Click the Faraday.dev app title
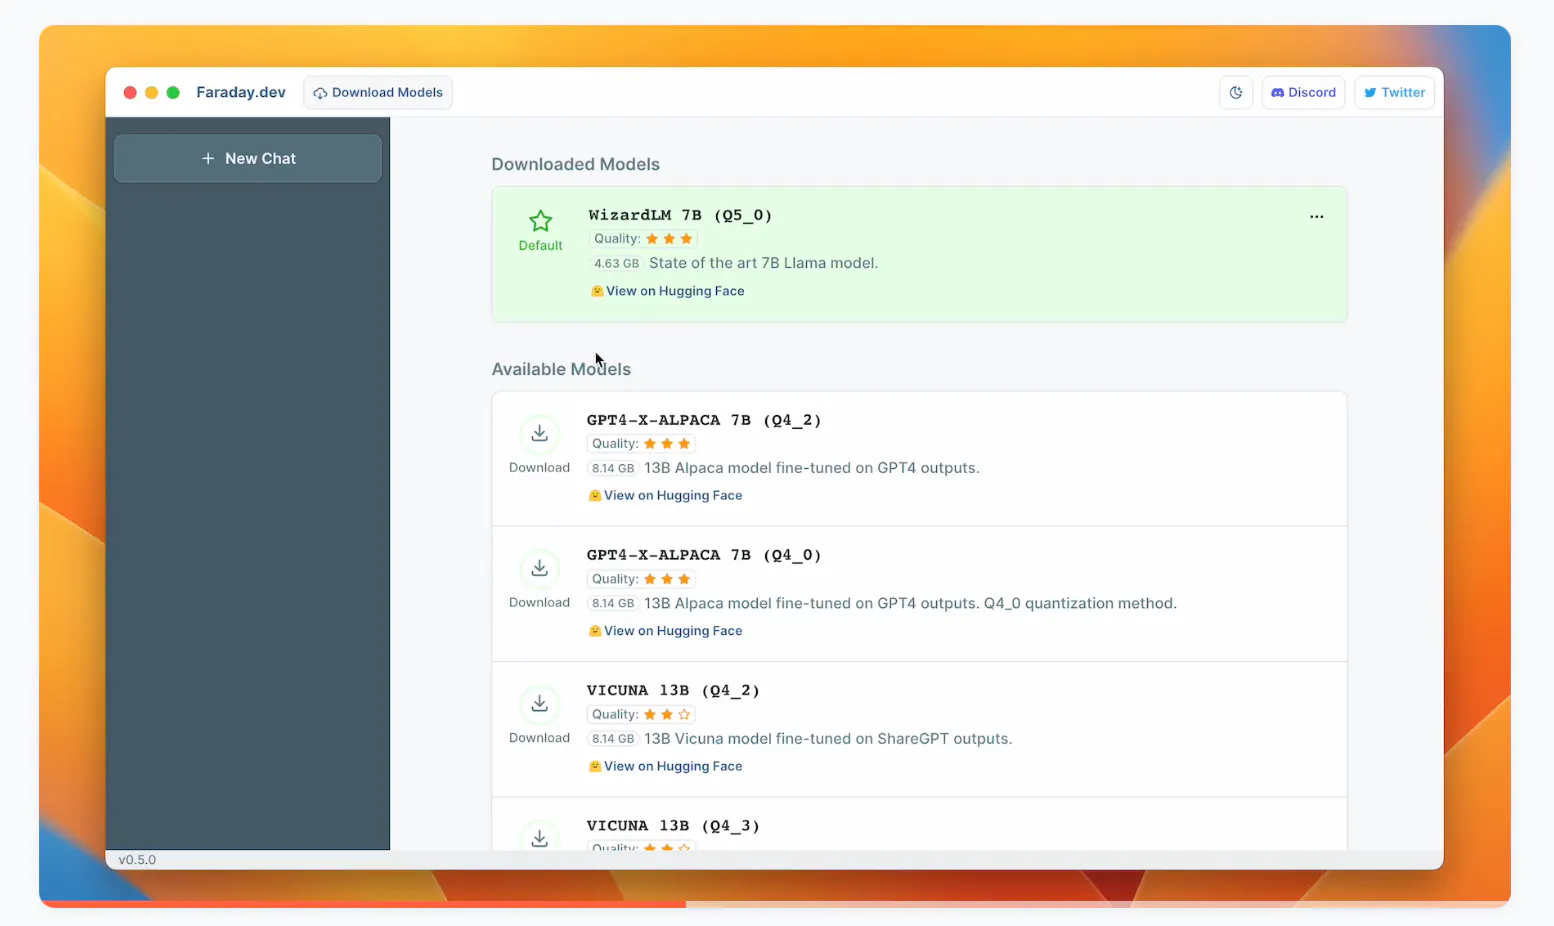Screen dimensions: 1554x926 (x=241, y=92)
